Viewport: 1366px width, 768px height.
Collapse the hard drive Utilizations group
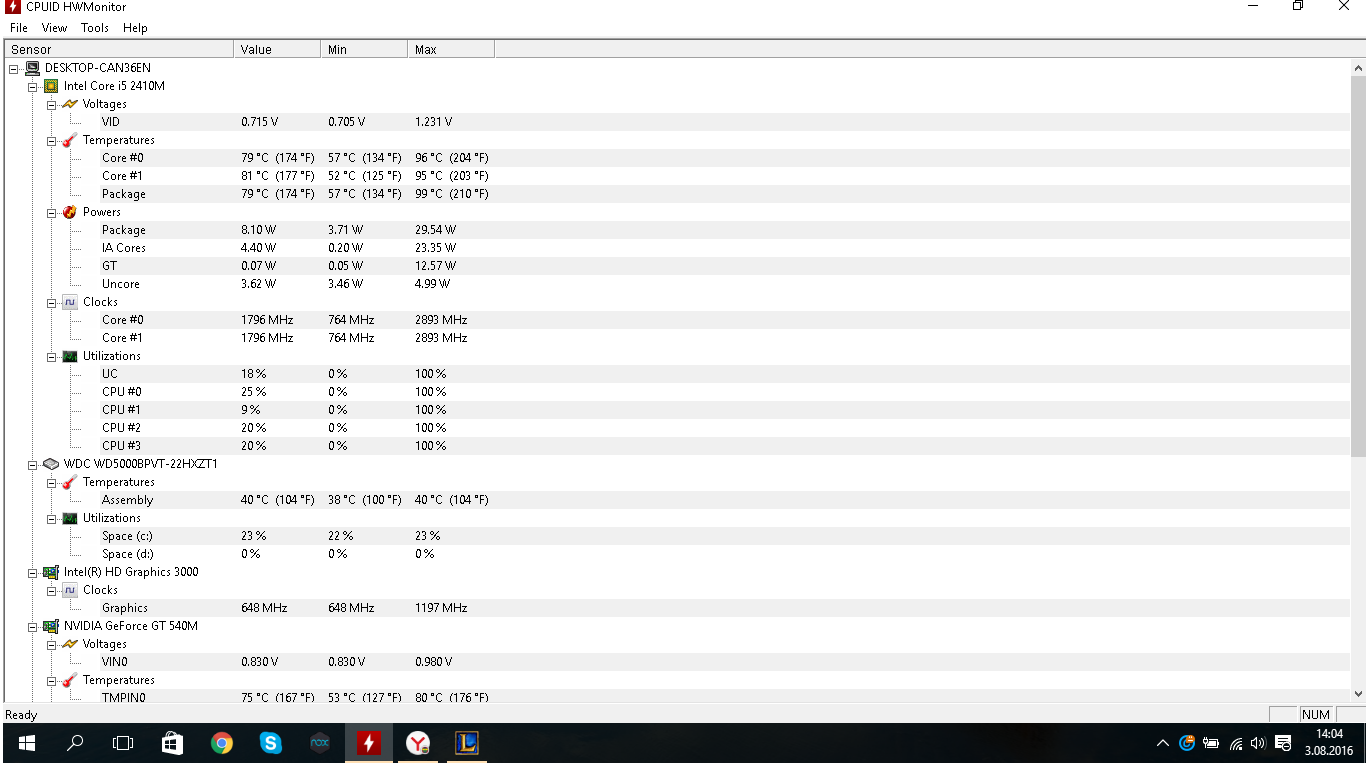(52, 518)
